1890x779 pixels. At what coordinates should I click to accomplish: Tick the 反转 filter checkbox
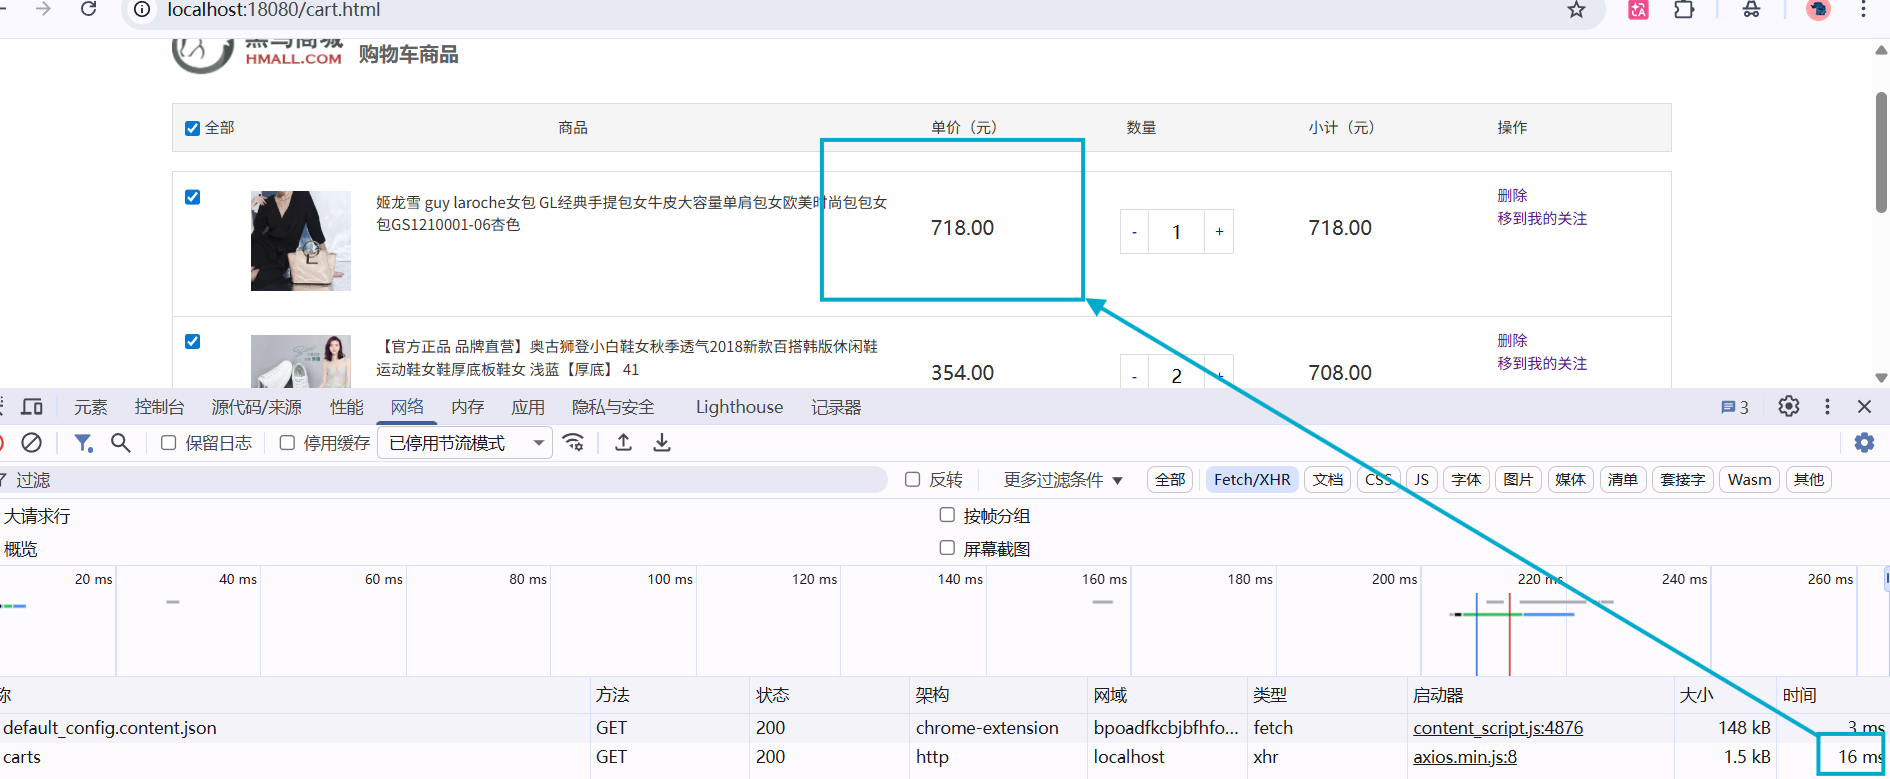tap(913, 480)
